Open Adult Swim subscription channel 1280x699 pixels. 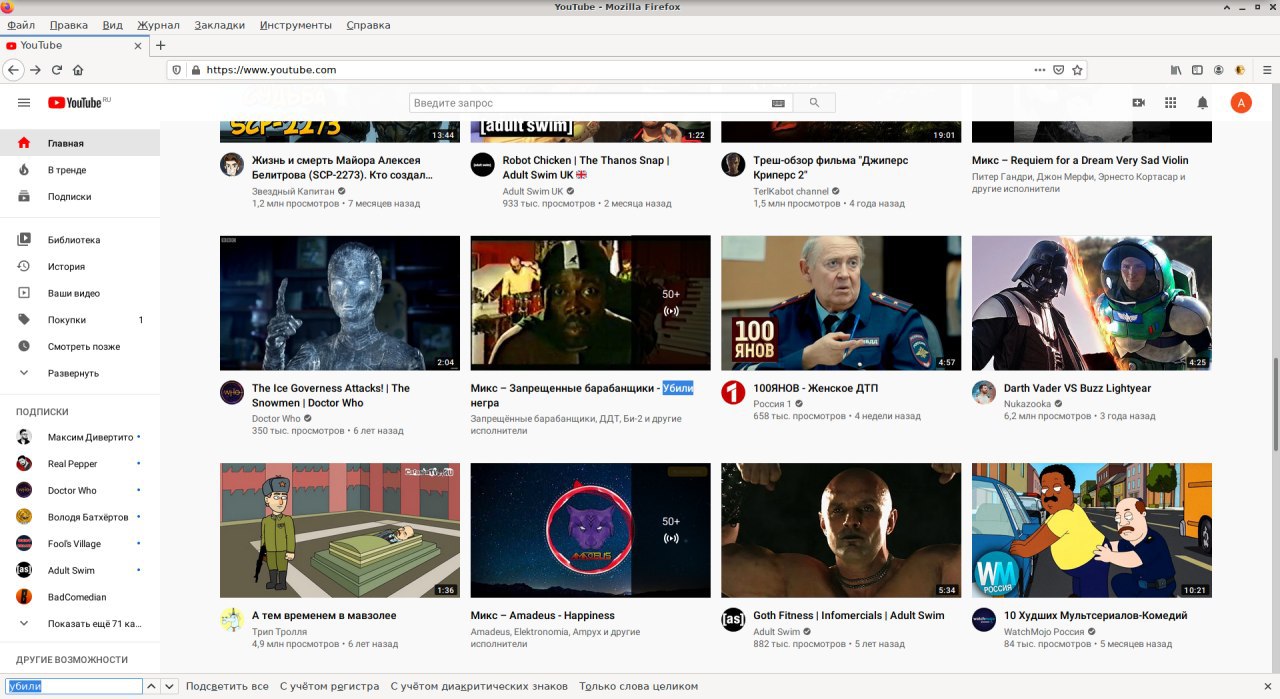pyautogui.click(x=80, y=570)
